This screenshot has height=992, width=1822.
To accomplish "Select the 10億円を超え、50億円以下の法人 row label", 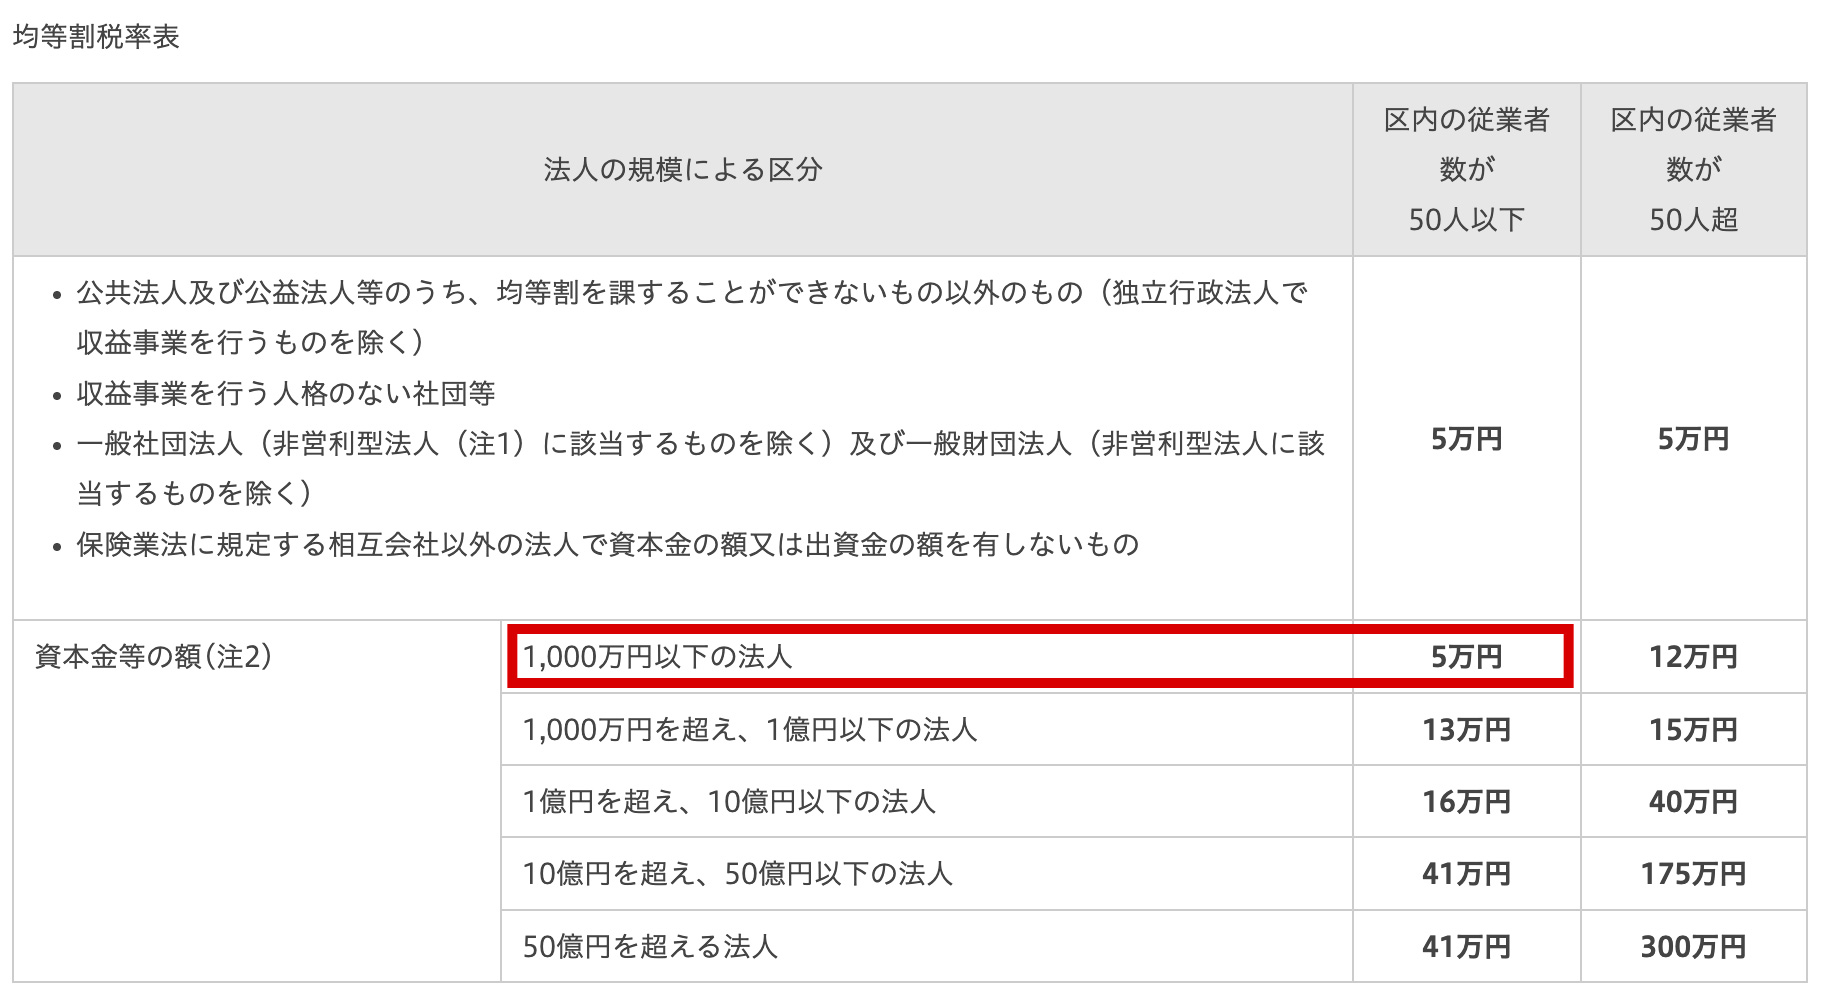I will (x=737, y=873).
